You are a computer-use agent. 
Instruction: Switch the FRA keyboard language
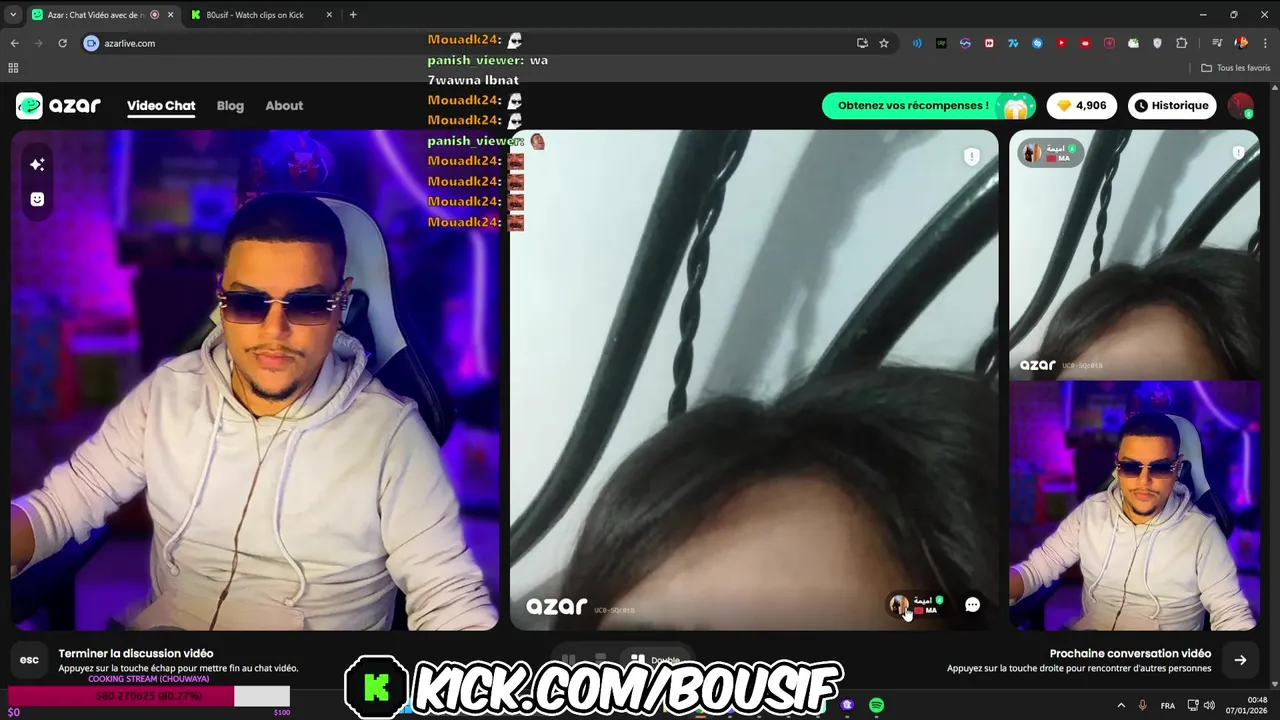(x=1167, y=705)
